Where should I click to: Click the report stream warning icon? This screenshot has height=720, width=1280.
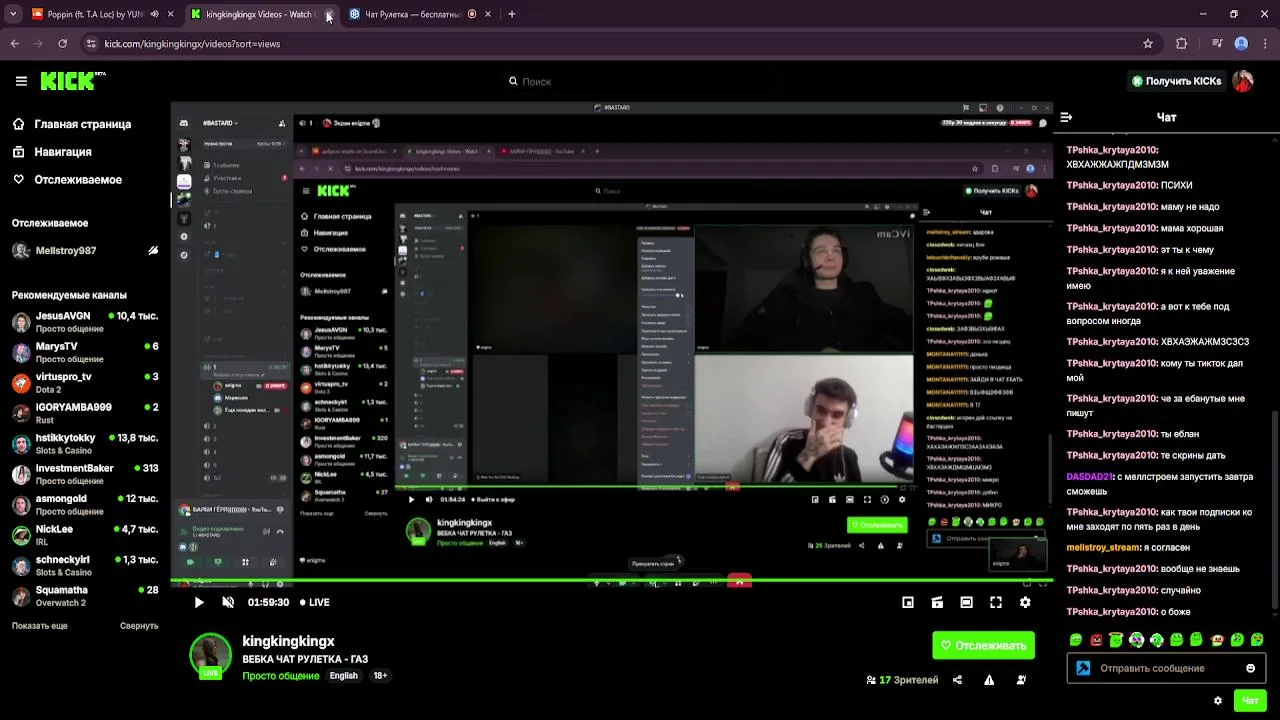point(989,680)
